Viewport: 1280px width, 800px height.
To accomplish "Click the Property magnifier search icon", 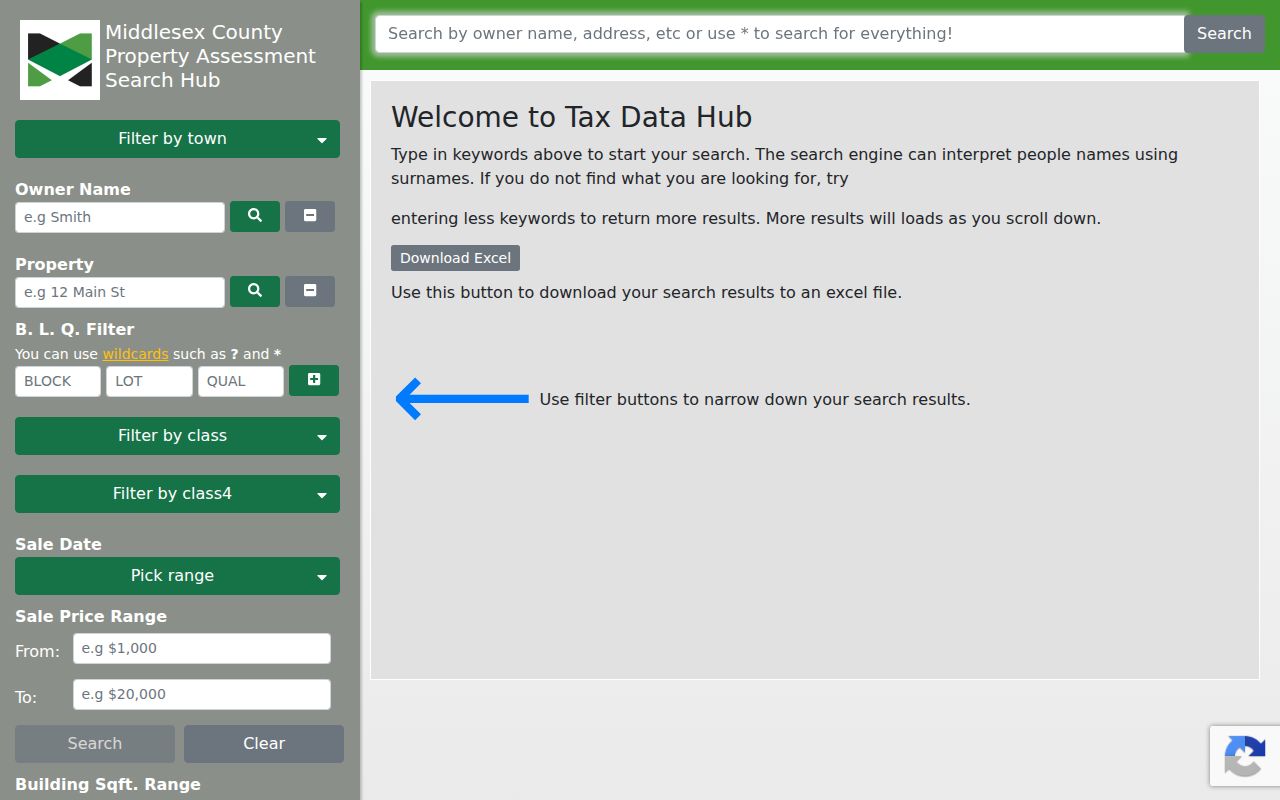I will coord(255,291).
